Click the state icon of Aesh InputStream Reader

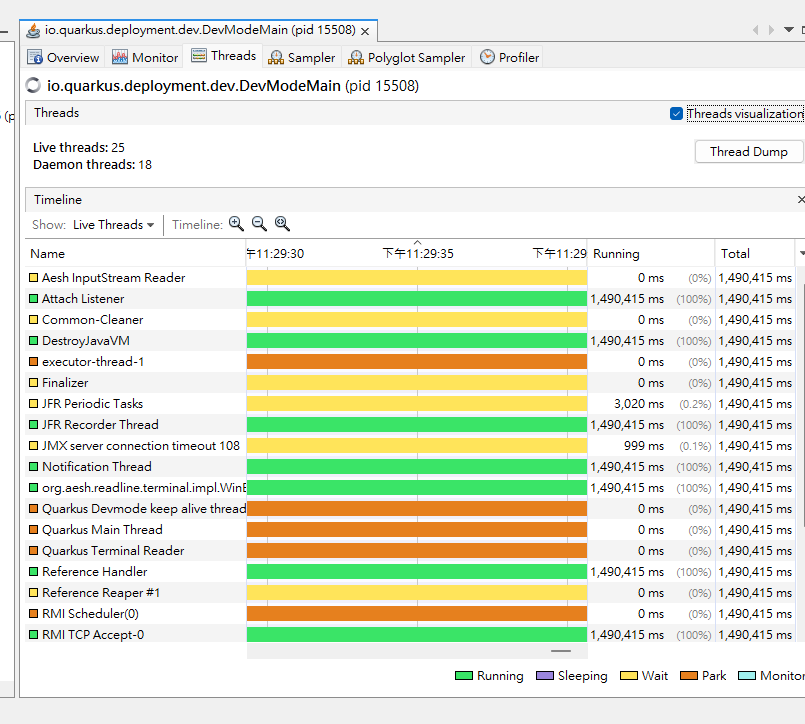(33, 277)
